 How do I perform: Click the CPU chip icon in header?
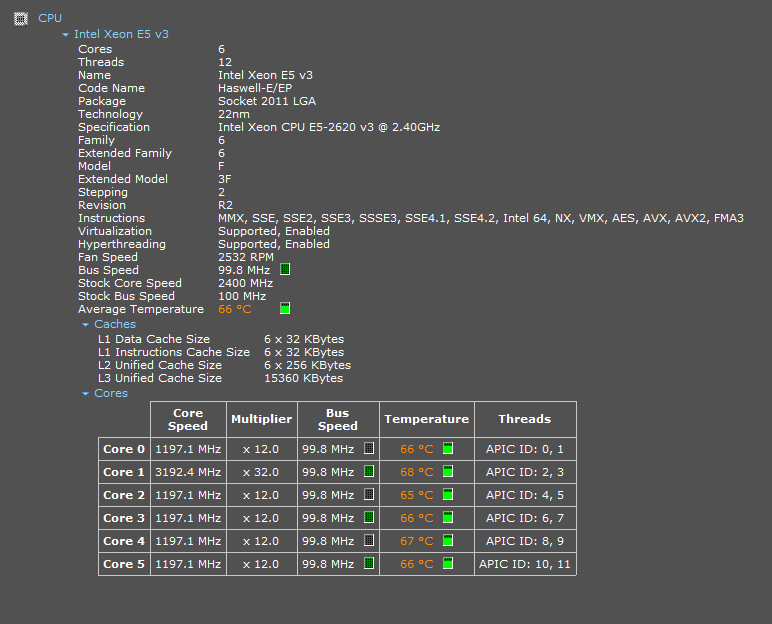(x=21, y=19)
